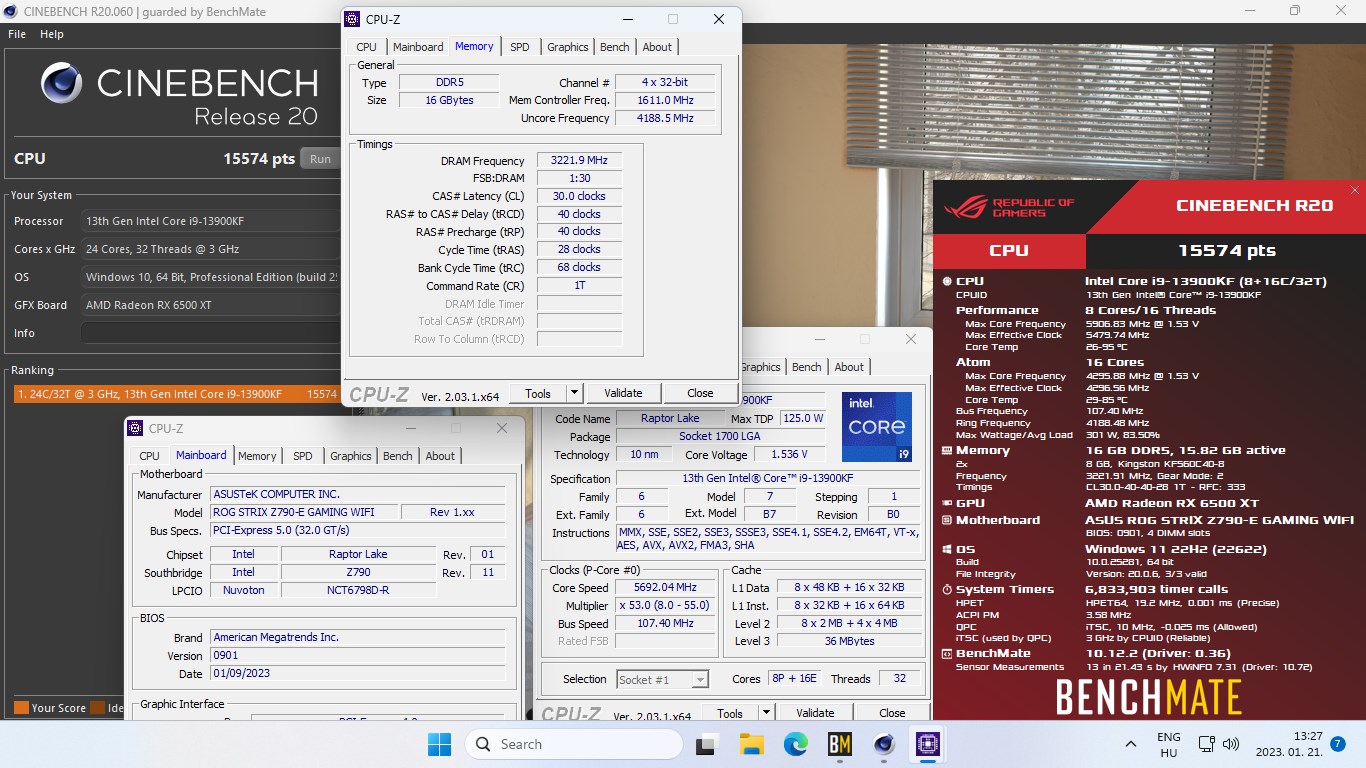Viewport: 1366px width, 768px height.
Task: Click the CPU-Z title icon in Memory window
Action: point(352,19)
